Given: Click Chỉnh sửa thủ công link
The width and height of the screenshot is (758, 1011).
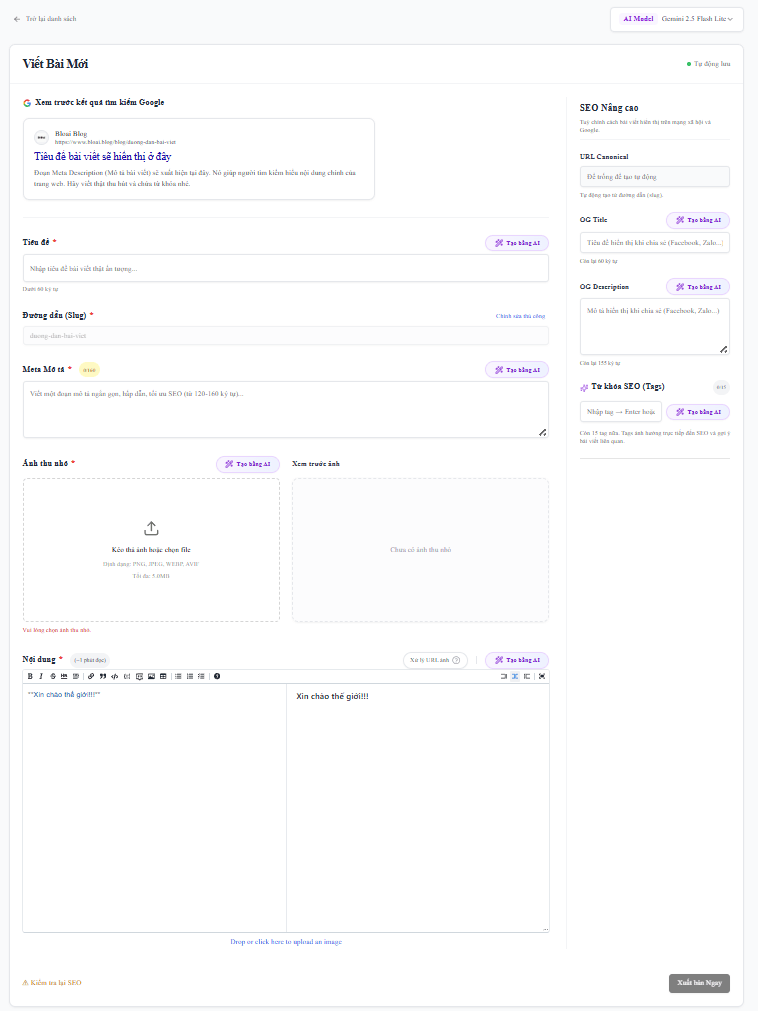Looking at the screenshot, I should click(520, 316).
